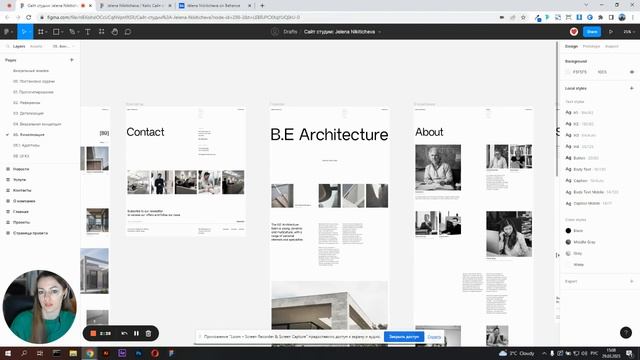Open zoom level dropdown
Screen dimensions: 640x360
tap(629, 32)
